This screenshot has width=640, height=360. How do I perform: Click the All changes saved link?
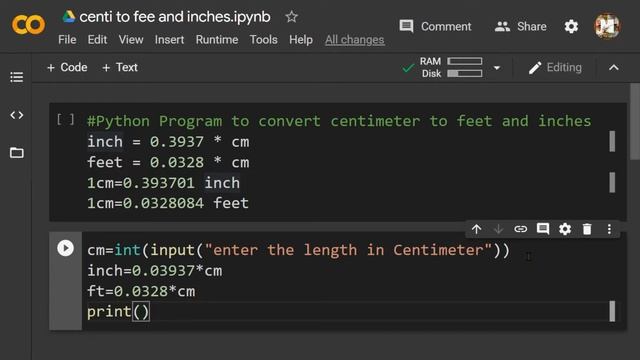tap(354, 40)
